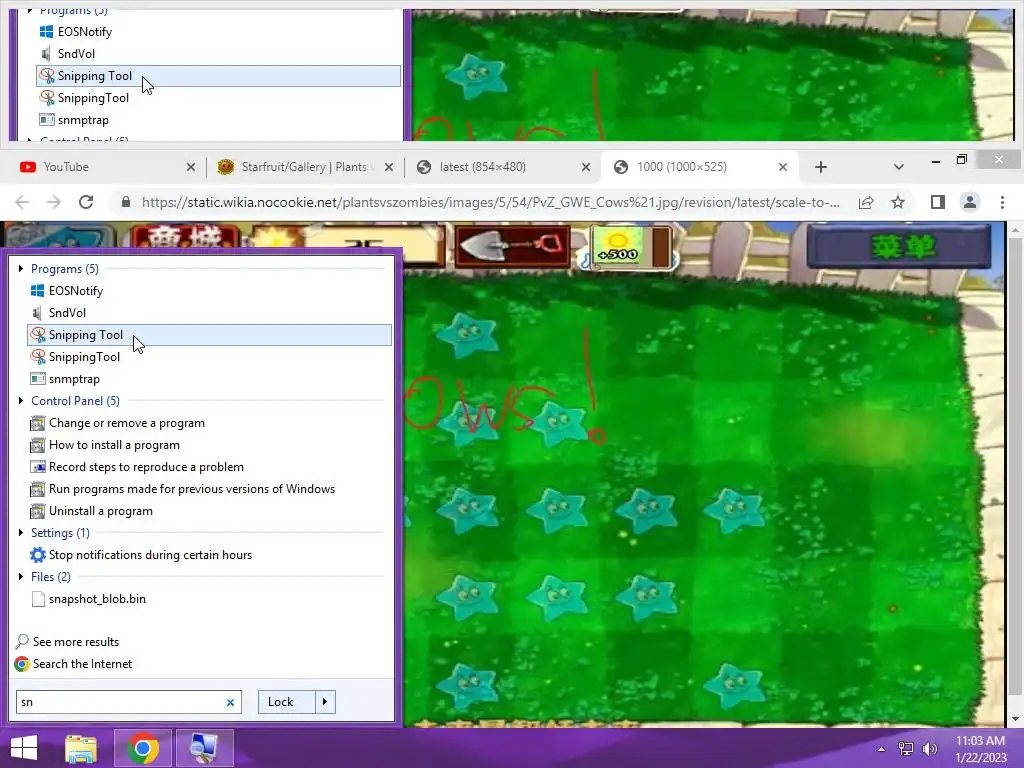Open the network tray icon
The image size is (1024, 768).
click(x=906, y=748)
